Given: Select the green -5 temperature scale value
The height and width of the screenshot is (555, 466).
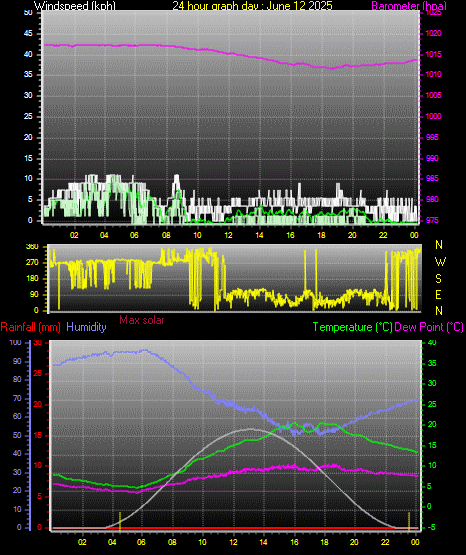Looking at the screenshot, I should (431, 527).
